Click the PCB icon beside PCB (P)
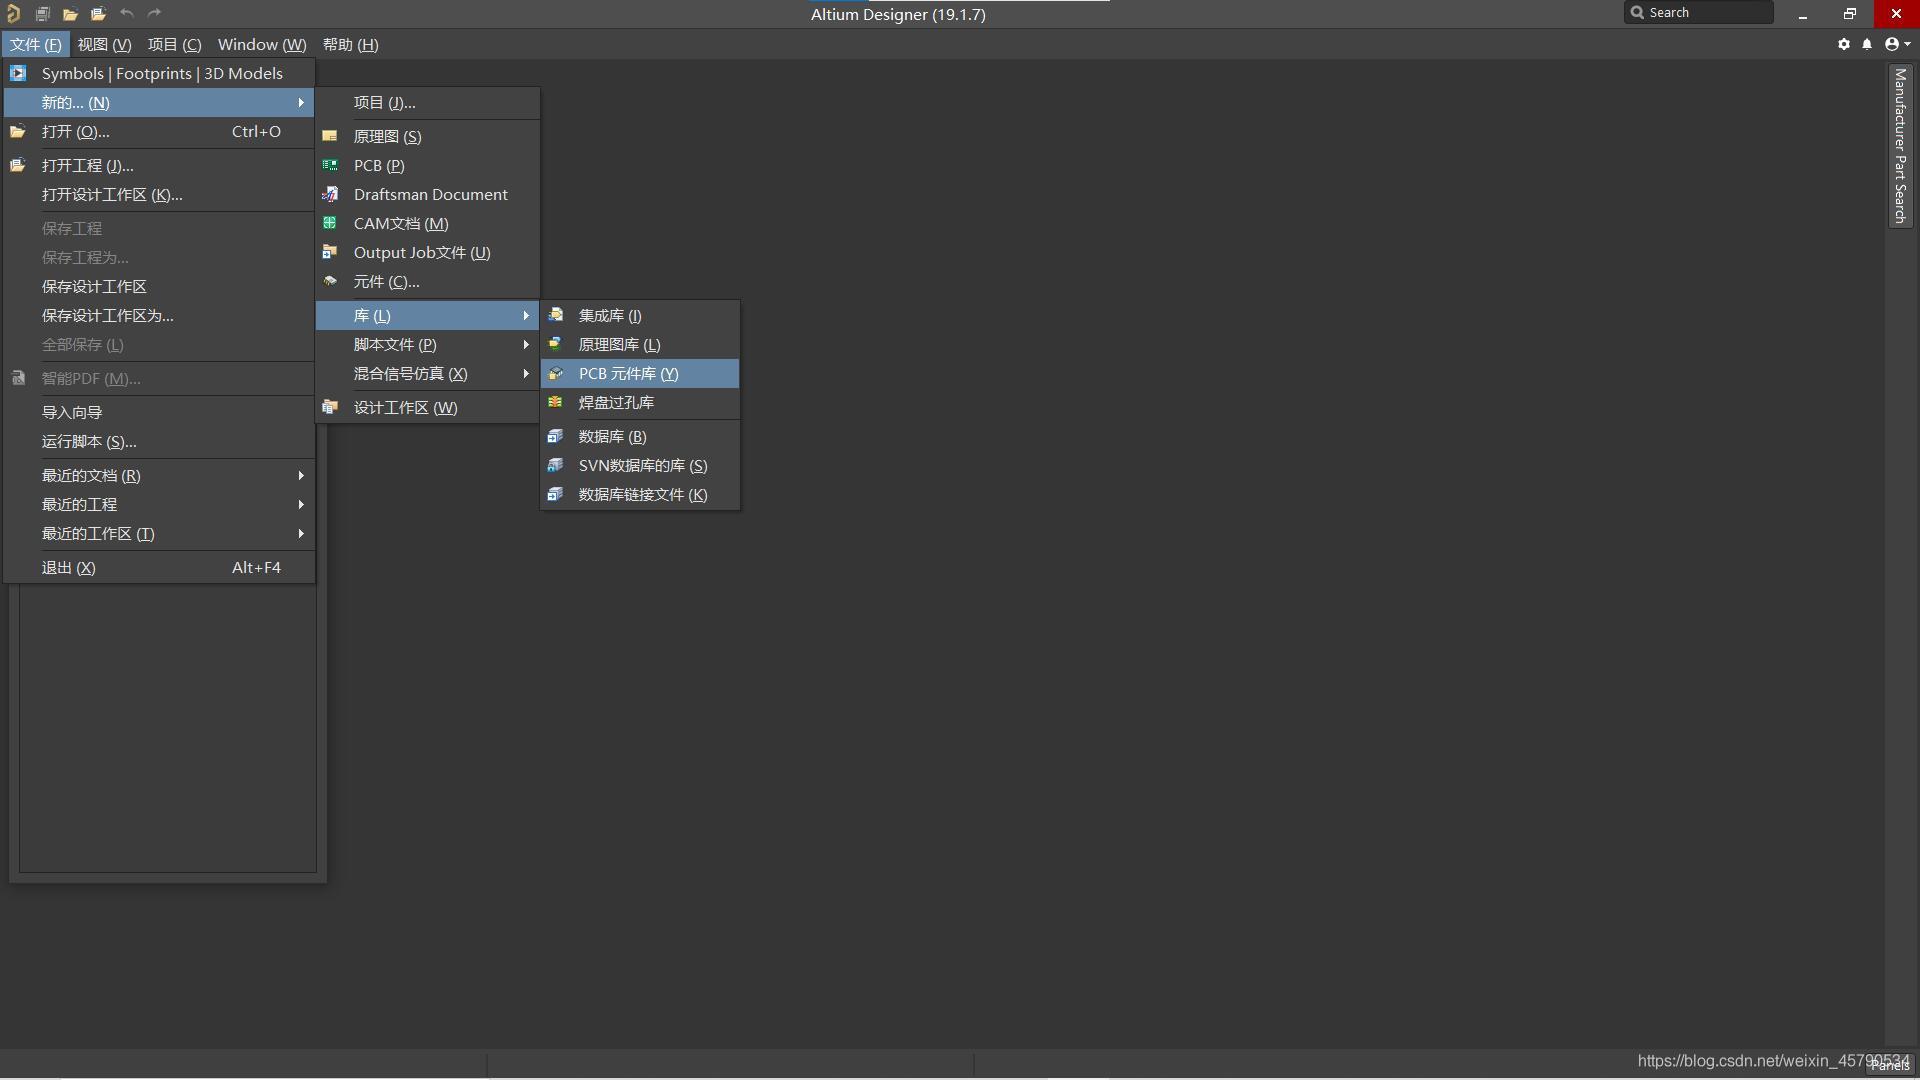Image resolution: width=1920 pixels, height=1080 pixels. tap(330, 165)
